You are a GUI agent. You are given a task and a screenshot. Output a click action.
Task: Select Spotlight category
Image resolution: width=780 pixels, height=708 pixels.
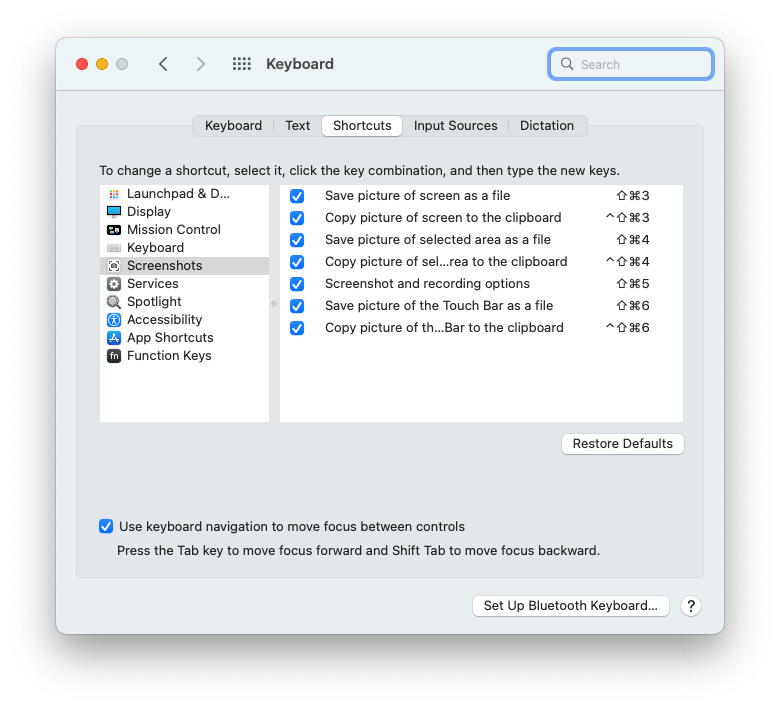point(185,302)
